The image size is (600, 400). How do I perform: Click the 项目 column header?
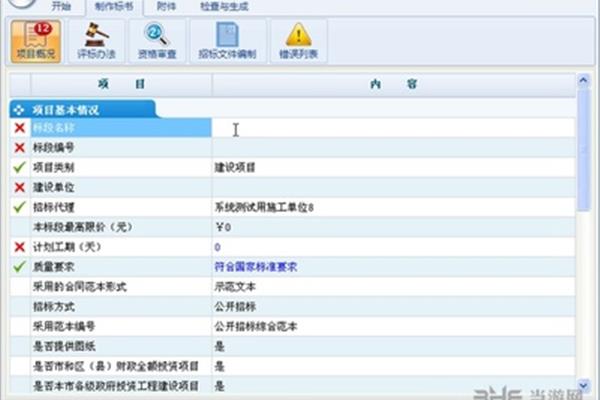pyautogui.click(x=121, y=84)
